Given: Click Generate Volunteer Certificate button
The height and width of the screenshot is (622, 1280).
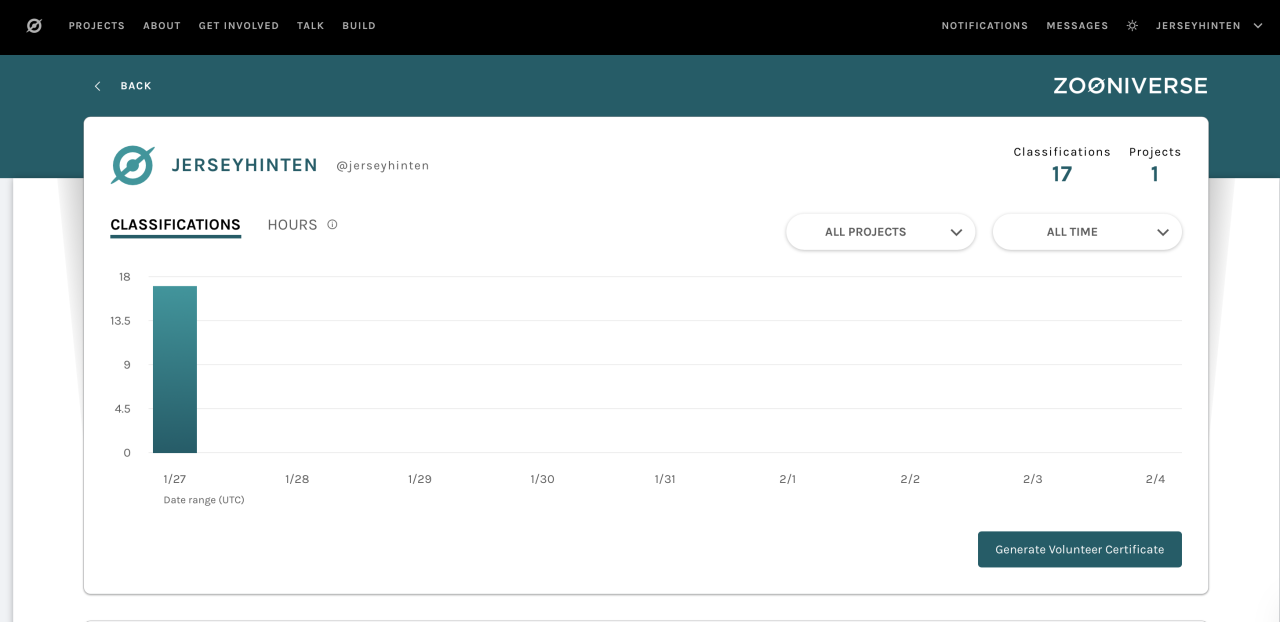Looking at the screenshot, I should coord(1080,549).
